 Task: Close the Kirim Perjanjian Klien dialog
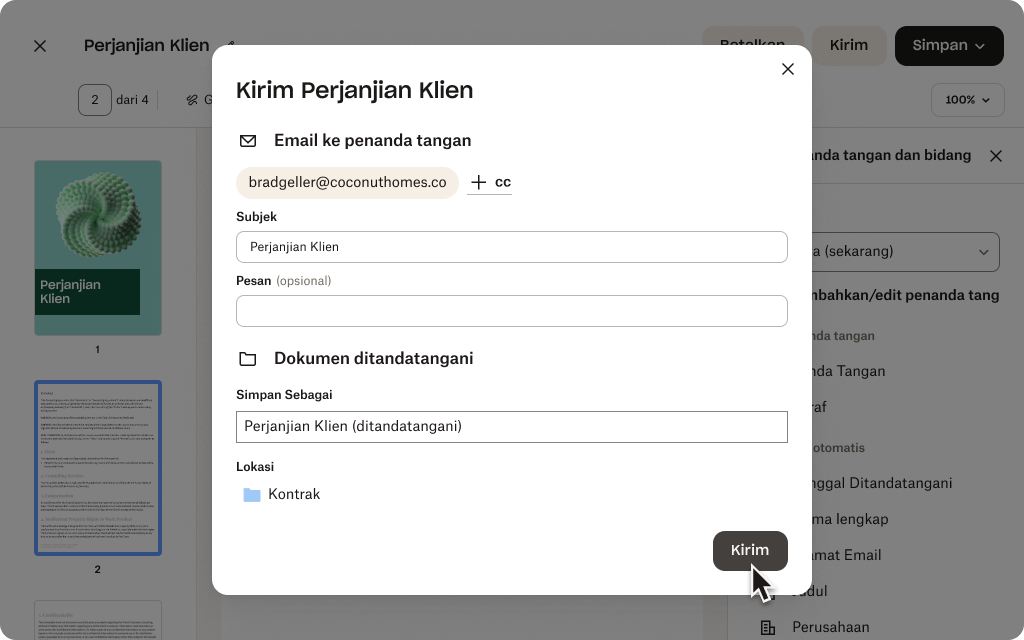point(788,69)
